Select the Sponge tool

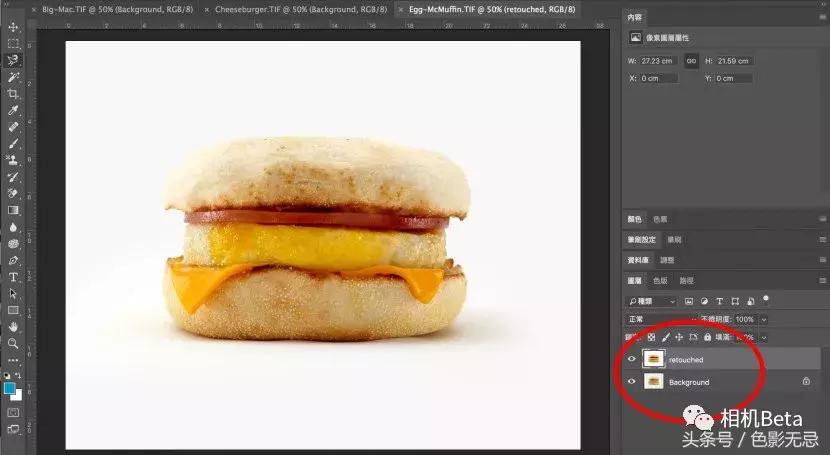click(x=13, y=243)
